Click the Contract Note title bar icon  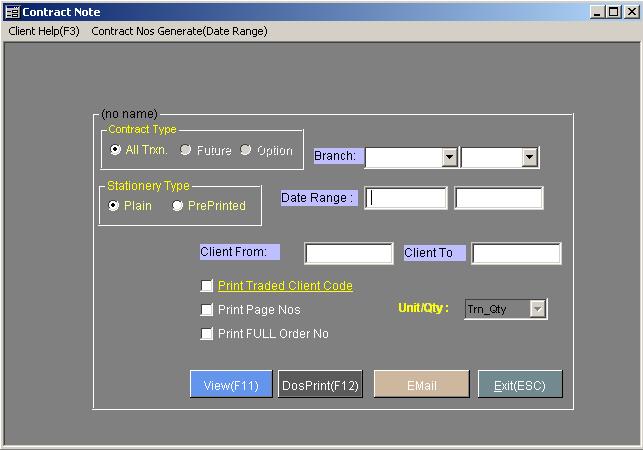point(12,12)
